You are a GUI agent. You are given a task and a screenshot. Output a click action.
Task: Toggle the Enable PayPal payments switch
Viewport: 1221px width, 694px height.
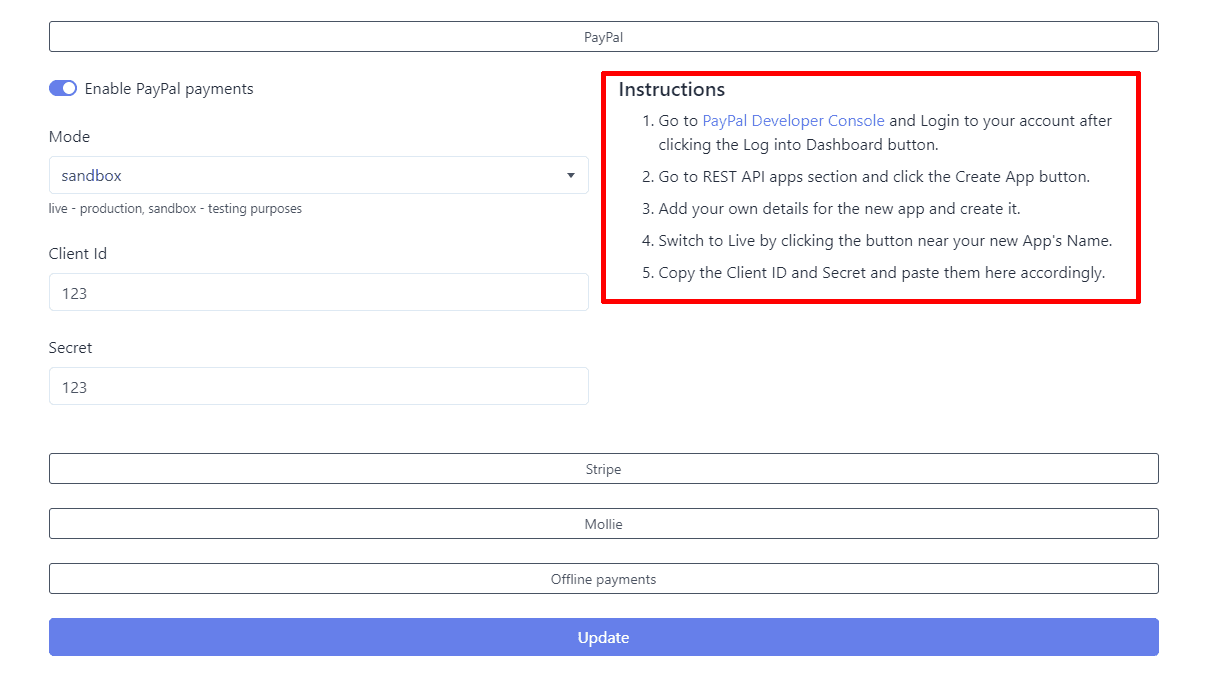63,88
